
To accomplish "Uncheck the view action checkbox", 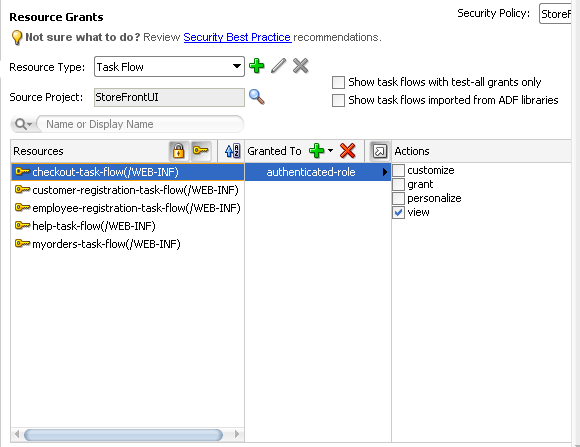I will [398, 212].
